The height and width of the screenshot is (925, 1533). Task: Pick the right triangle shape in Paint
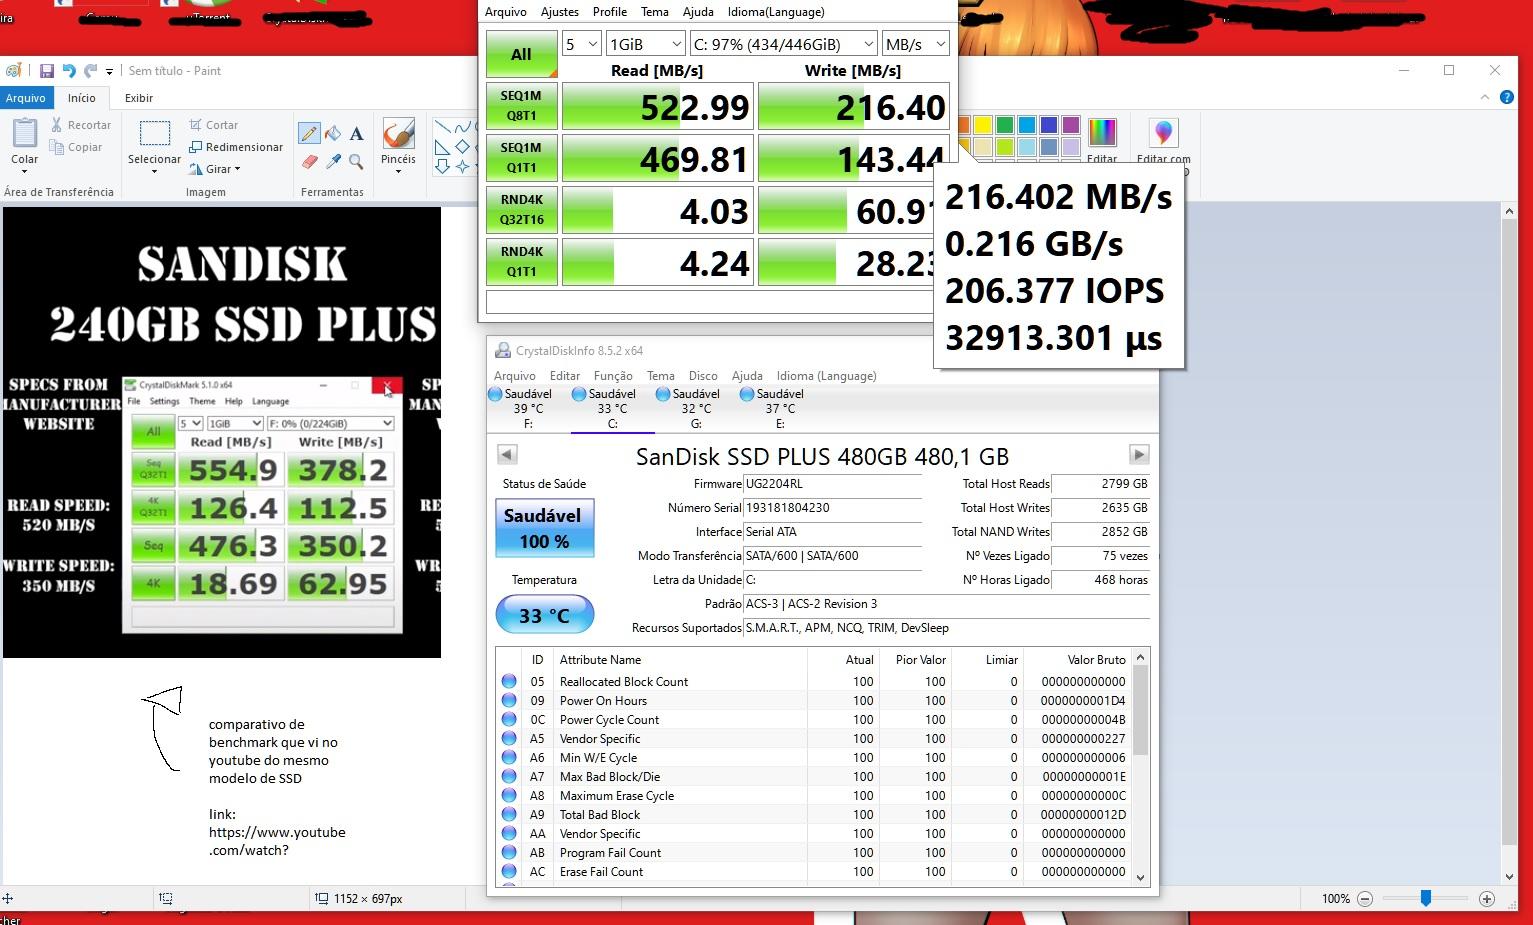pyautogui.click(x=442, y=147)
